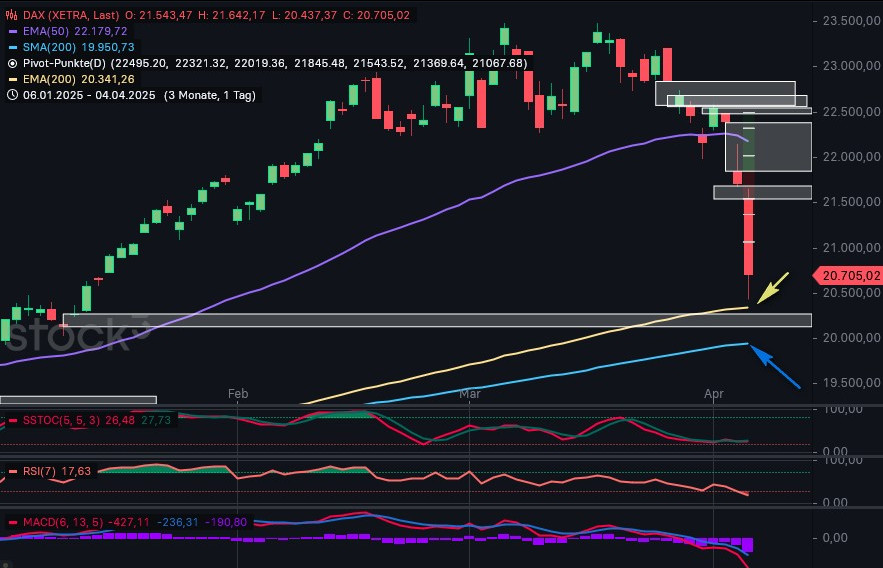Click the blue arrow annotation near SMA(200)
883x568 pixels.
point(776,366)
